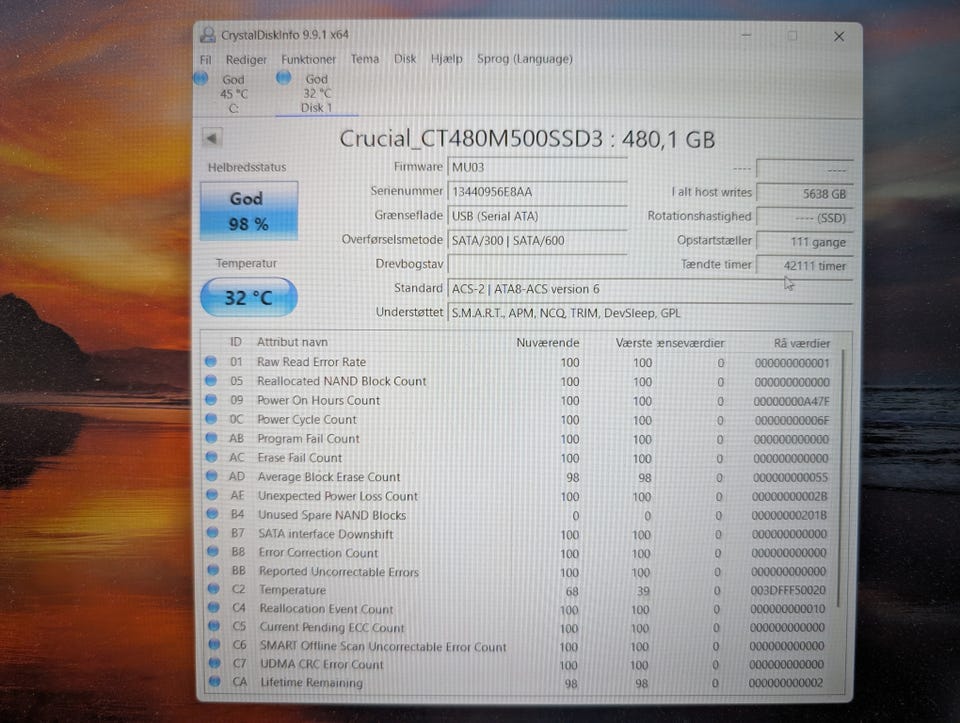
Task: Open the Rediger menu
Action: (246, 59)
